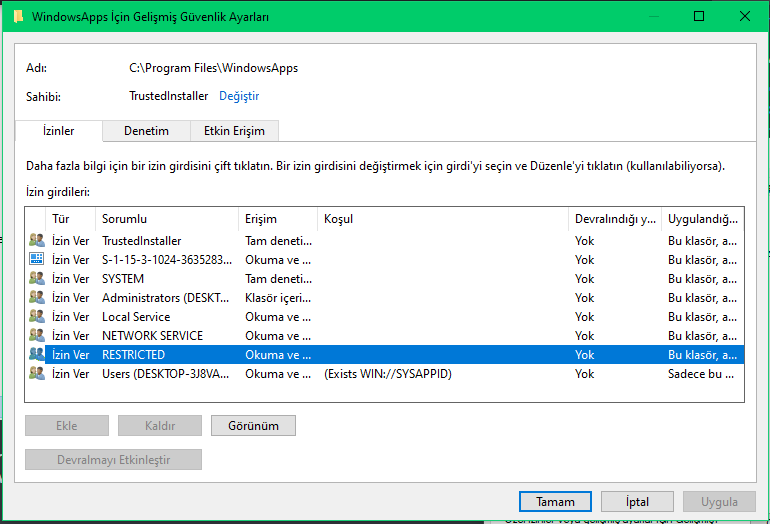
Task: Click the TrustedInstaller owner name text
Action: (168, 96)
